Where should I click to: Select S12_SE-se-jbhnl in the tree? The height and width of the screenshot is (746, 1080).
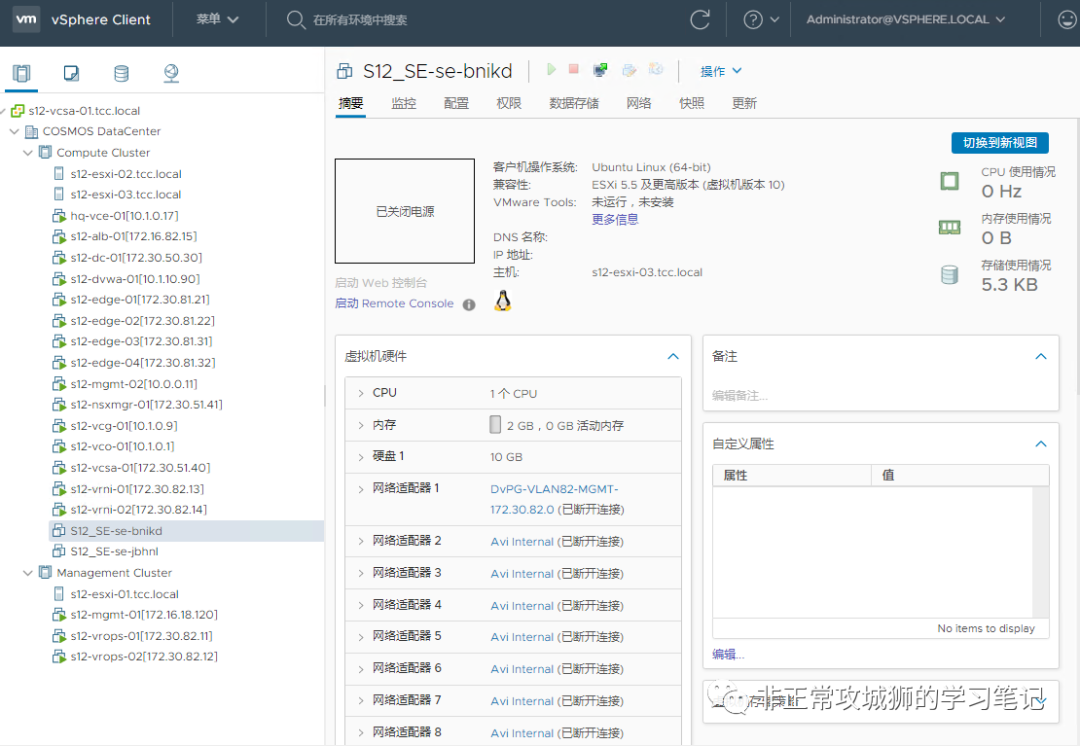(x=114, y=551)
